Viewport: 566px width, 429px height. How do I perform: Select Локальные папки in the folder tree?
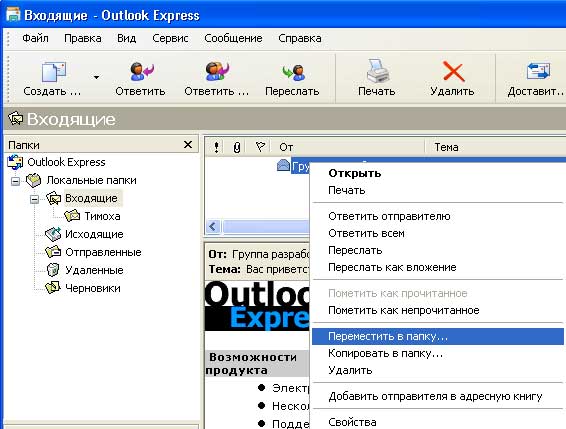(92, 180)
